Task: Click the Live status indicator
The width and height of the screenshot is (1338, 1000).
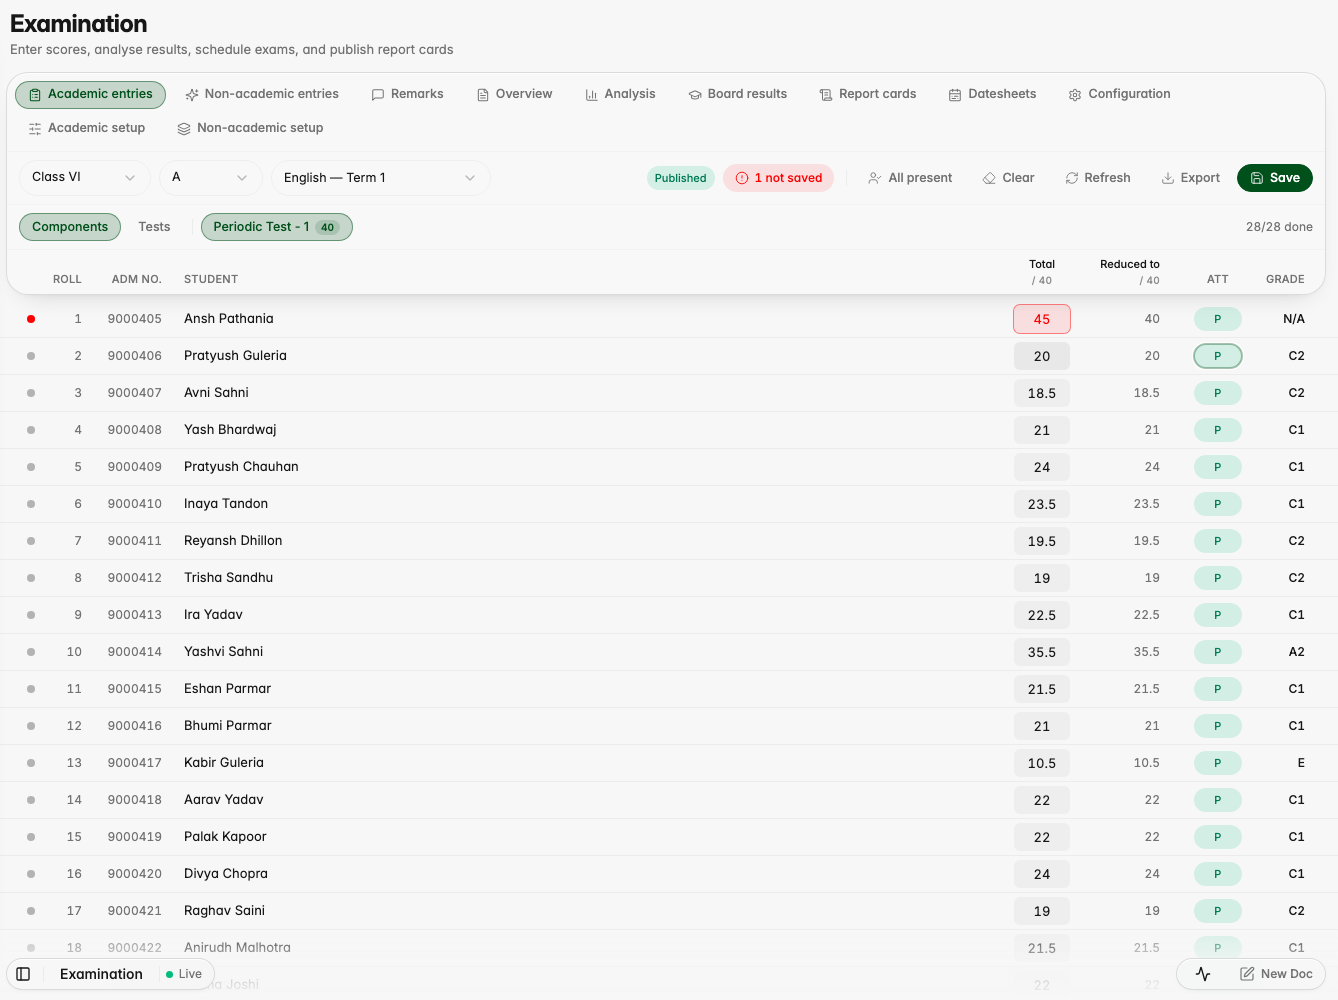Action: (184, 974)
